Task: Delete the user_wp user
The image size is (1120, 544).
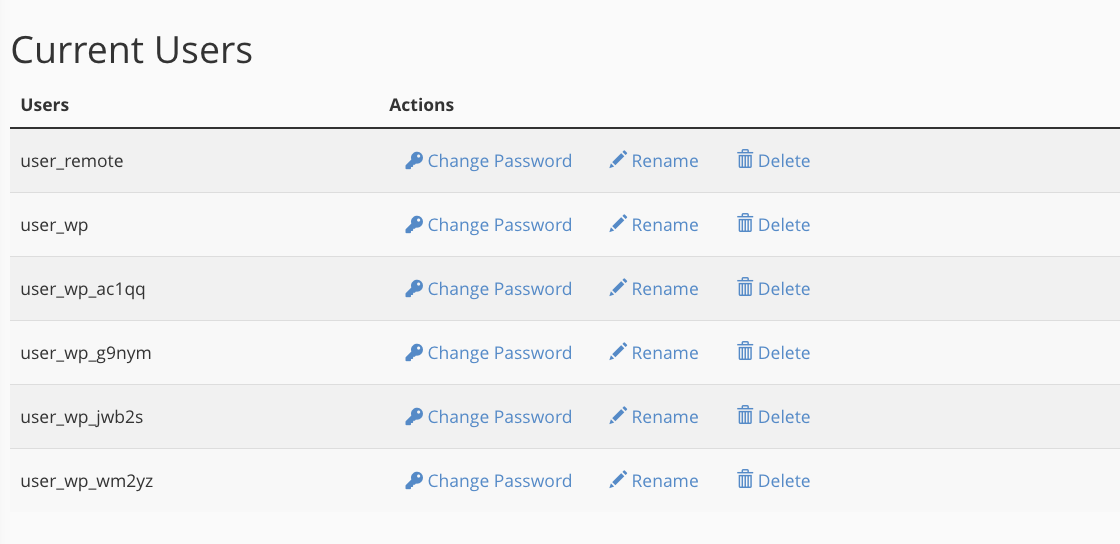Action: (783, 225)
